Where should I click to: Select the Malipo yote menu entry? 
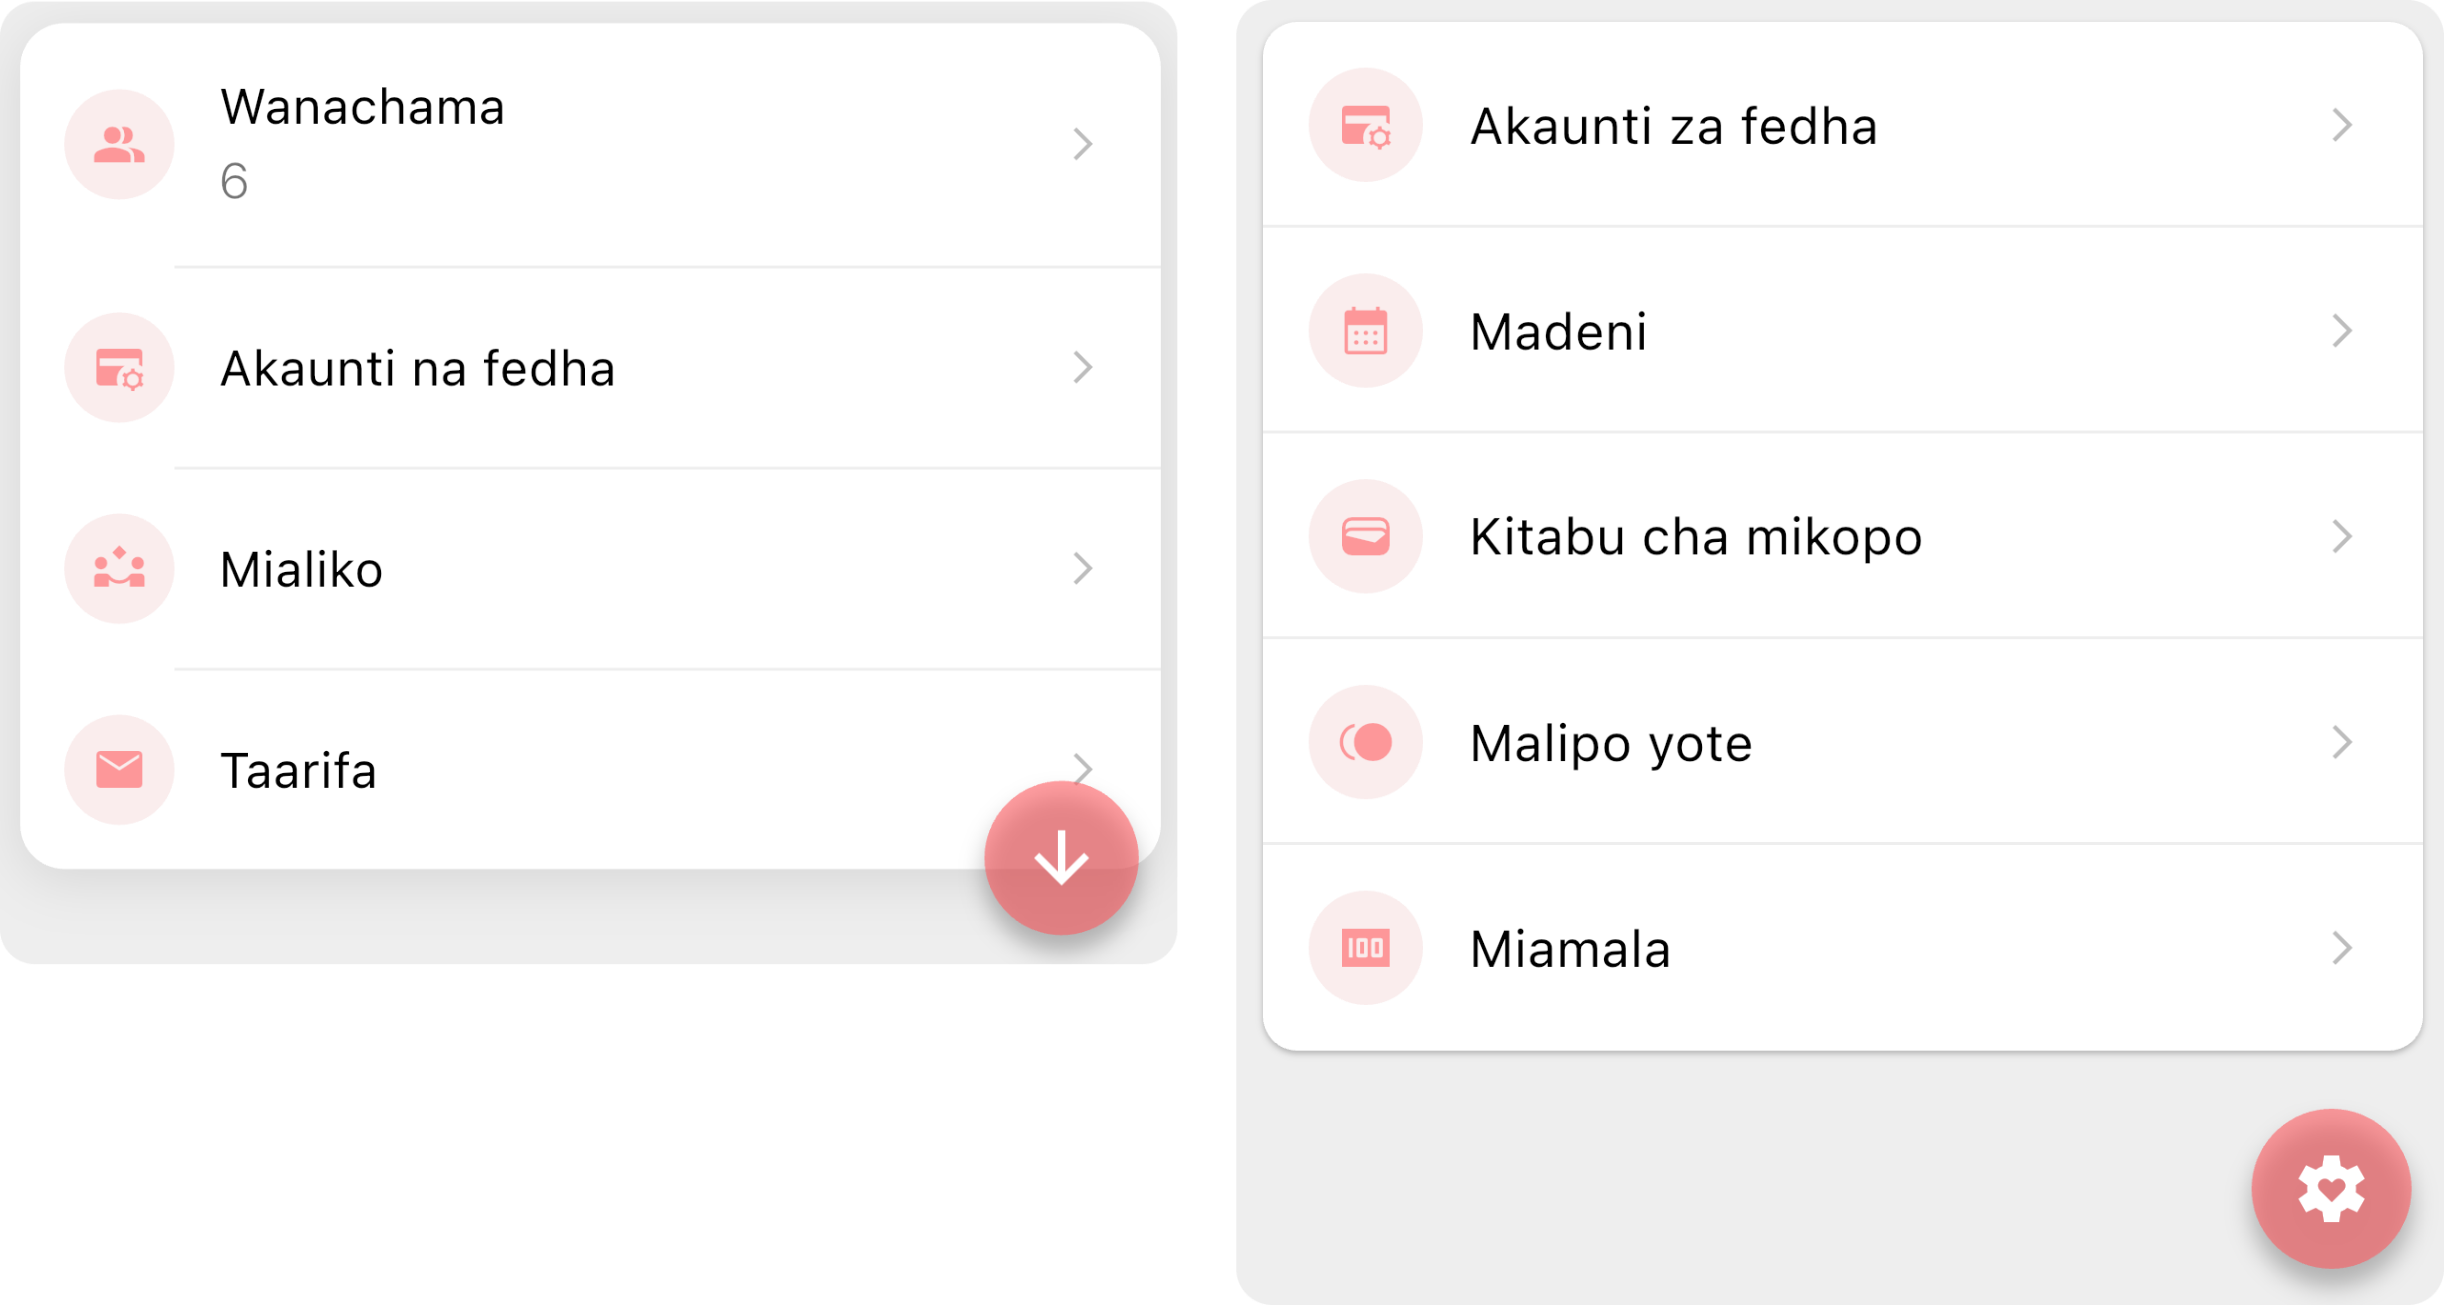point(1610,741)
